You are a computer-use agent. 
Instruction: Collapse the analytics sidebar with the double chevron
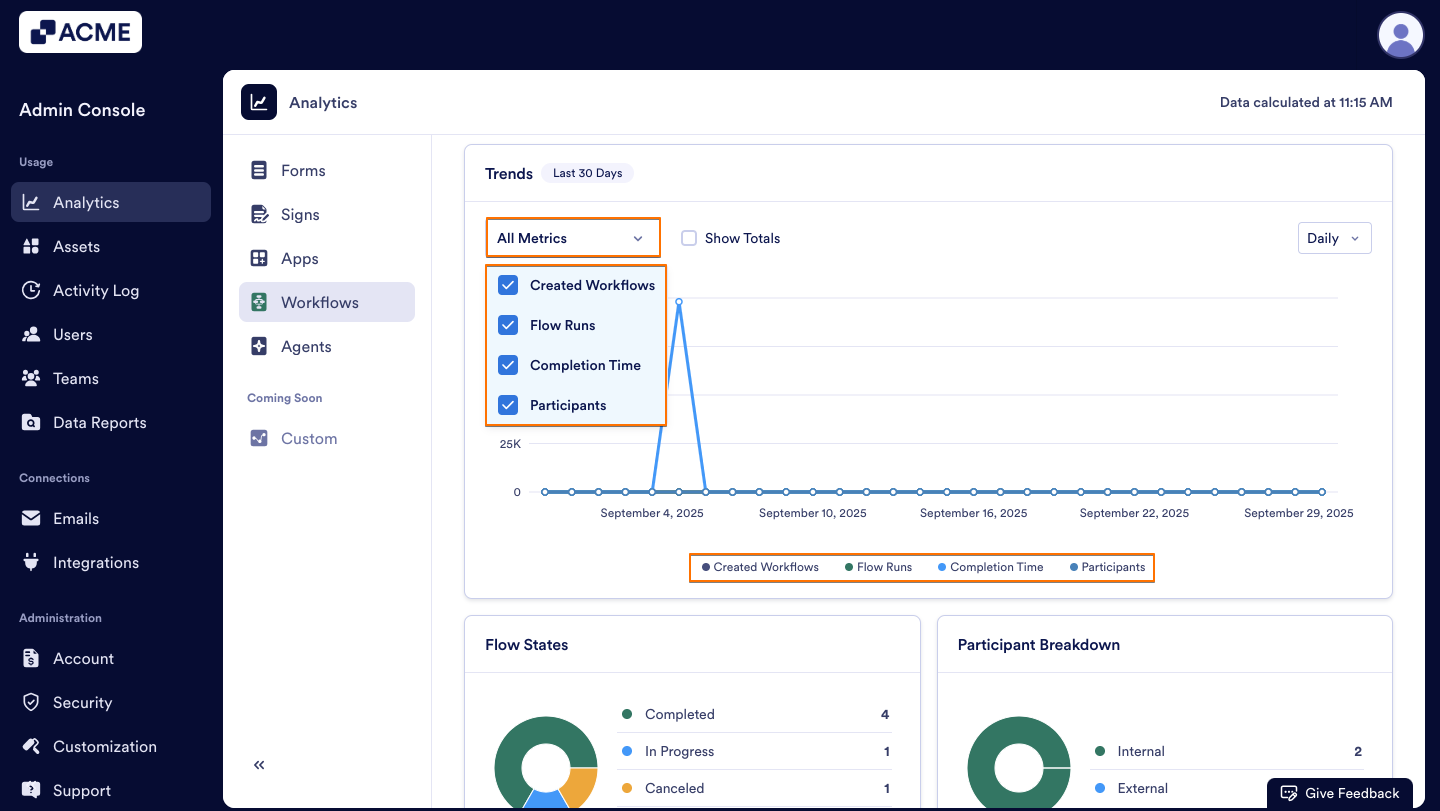pyautogui.click(x=258, y=764)
